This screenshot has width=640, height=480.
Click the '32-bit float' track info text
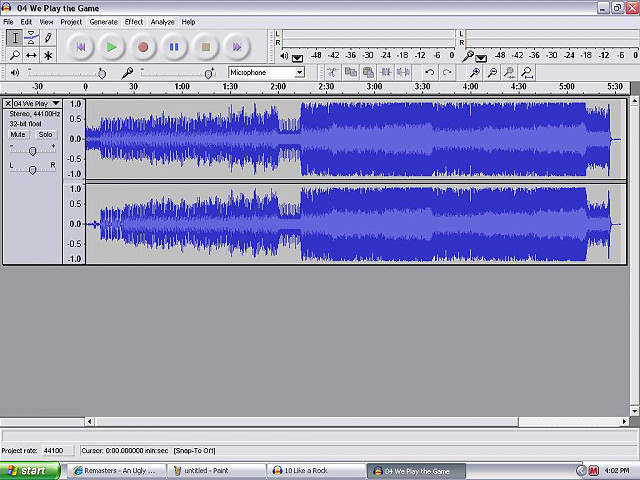pyautogui.click(x=25, y=124)
